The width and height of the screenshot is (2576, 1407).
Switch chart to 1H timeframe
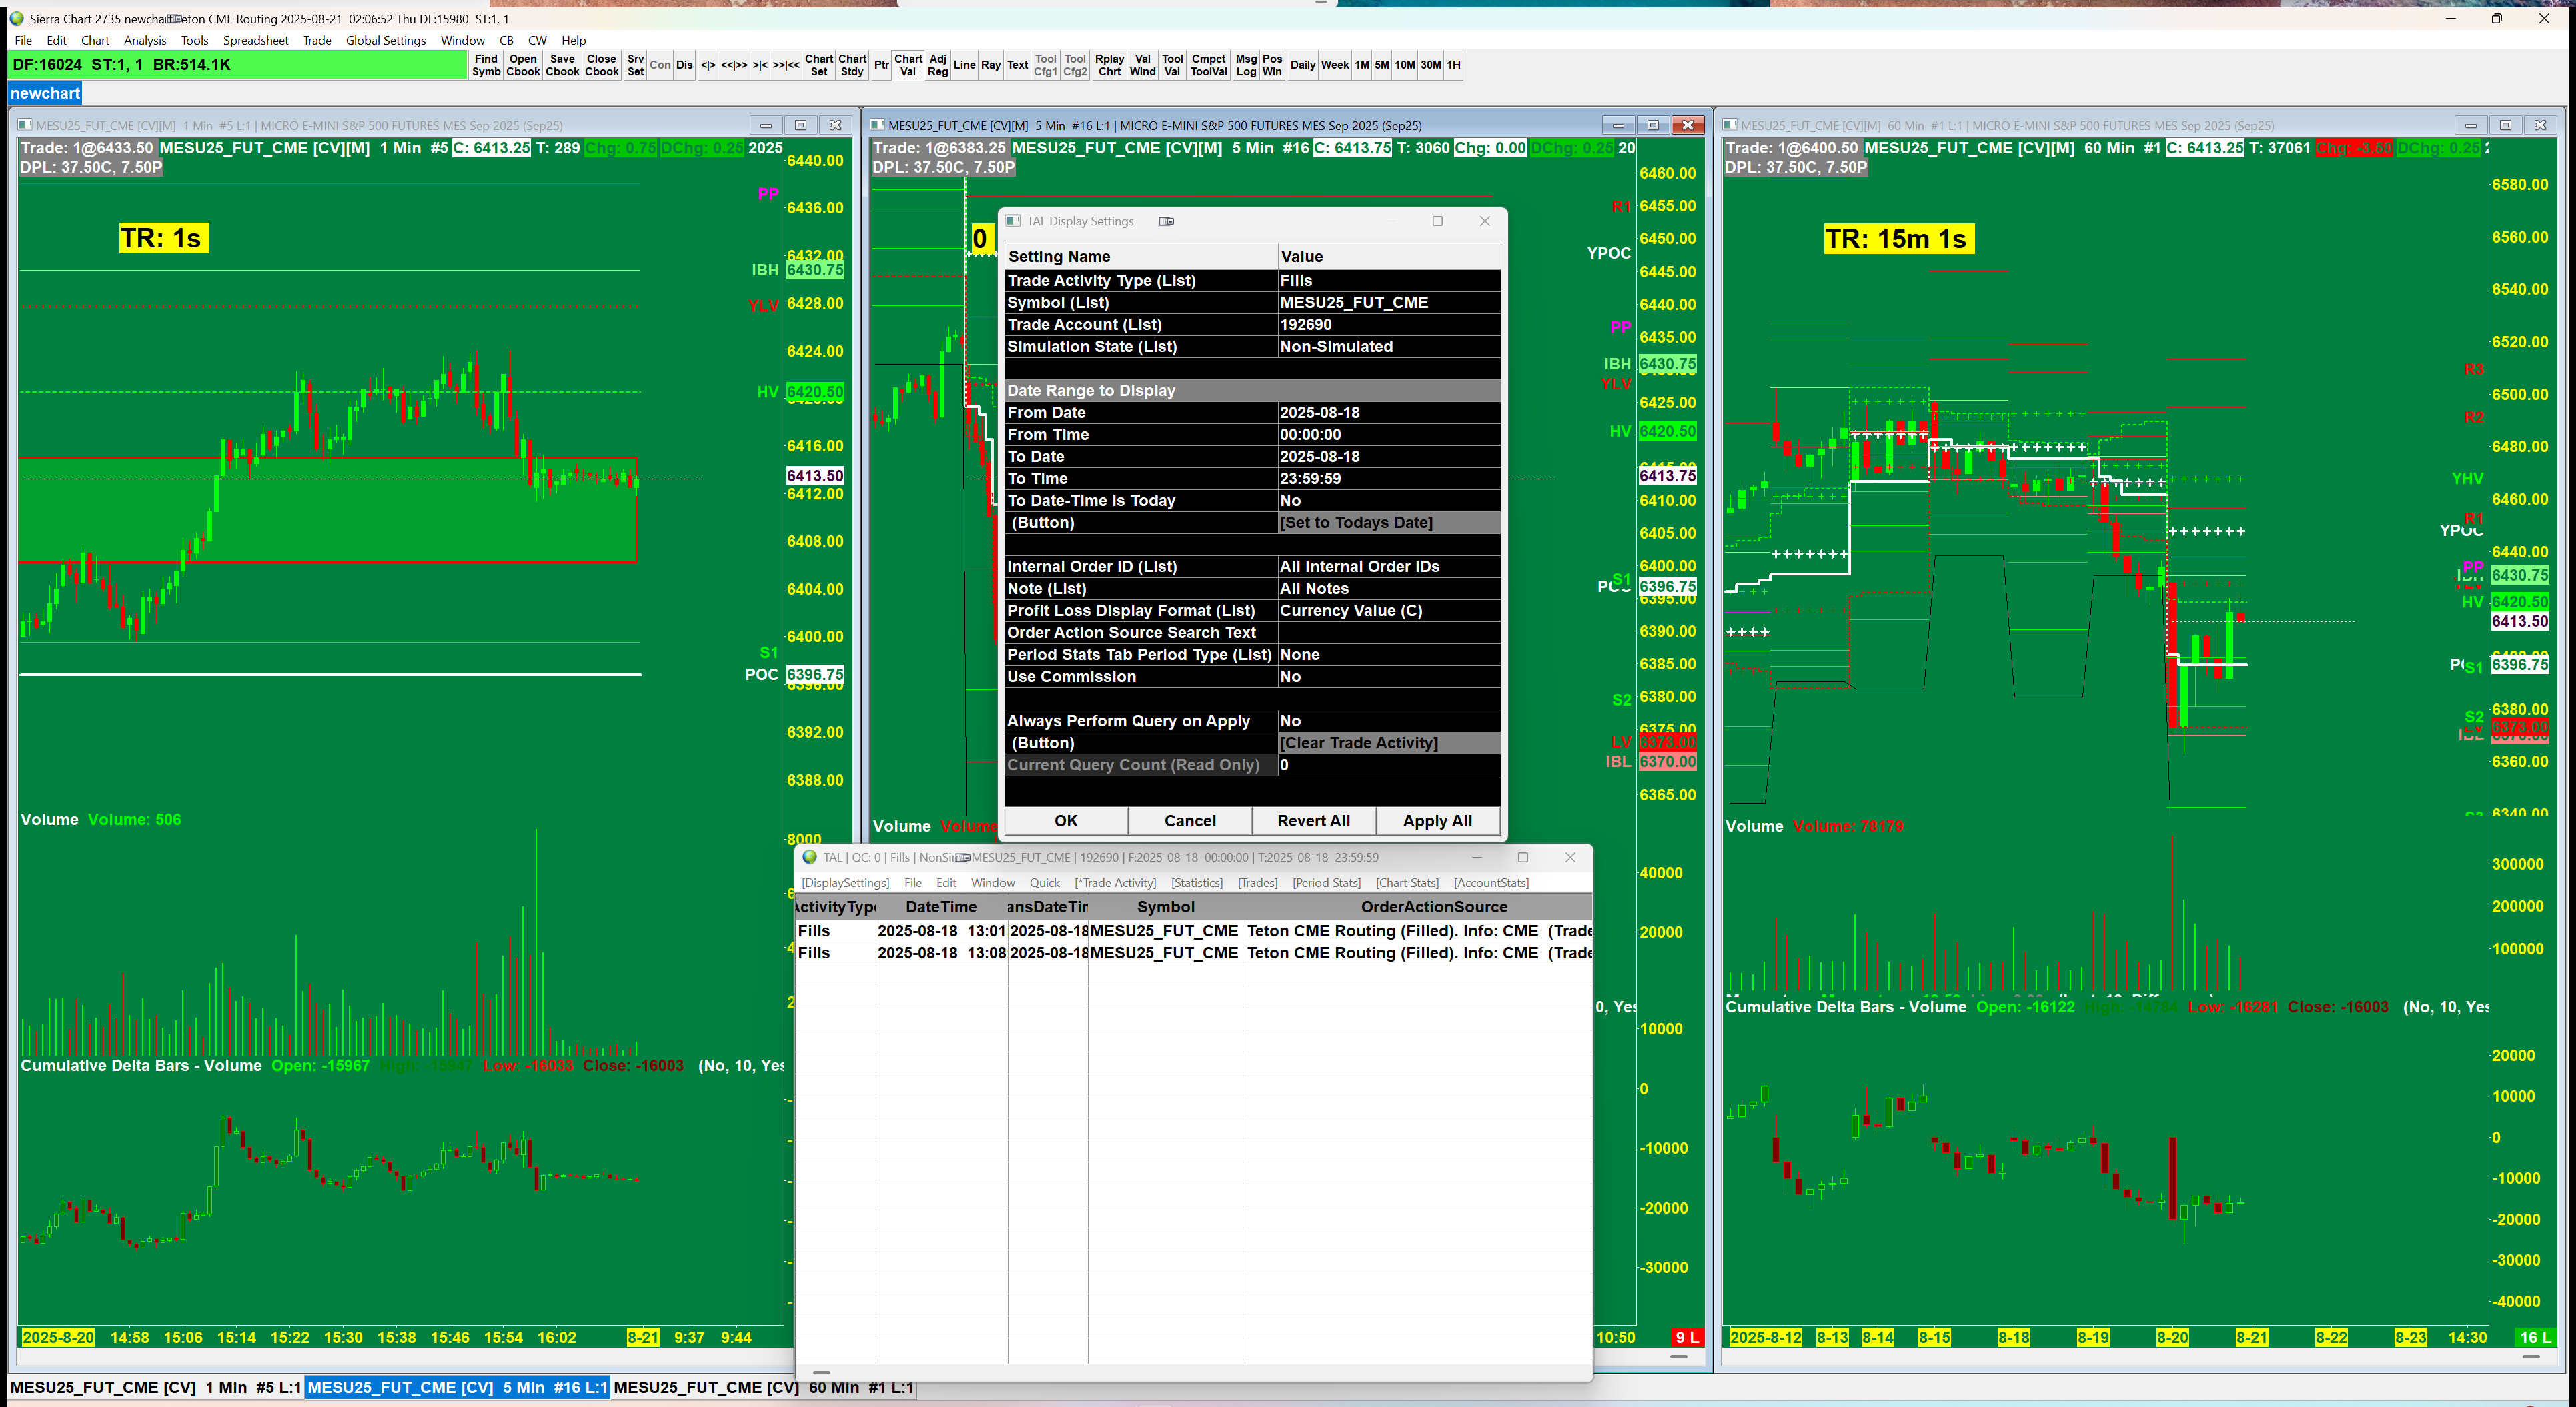pyautogui.click(x=1454, y=65)
